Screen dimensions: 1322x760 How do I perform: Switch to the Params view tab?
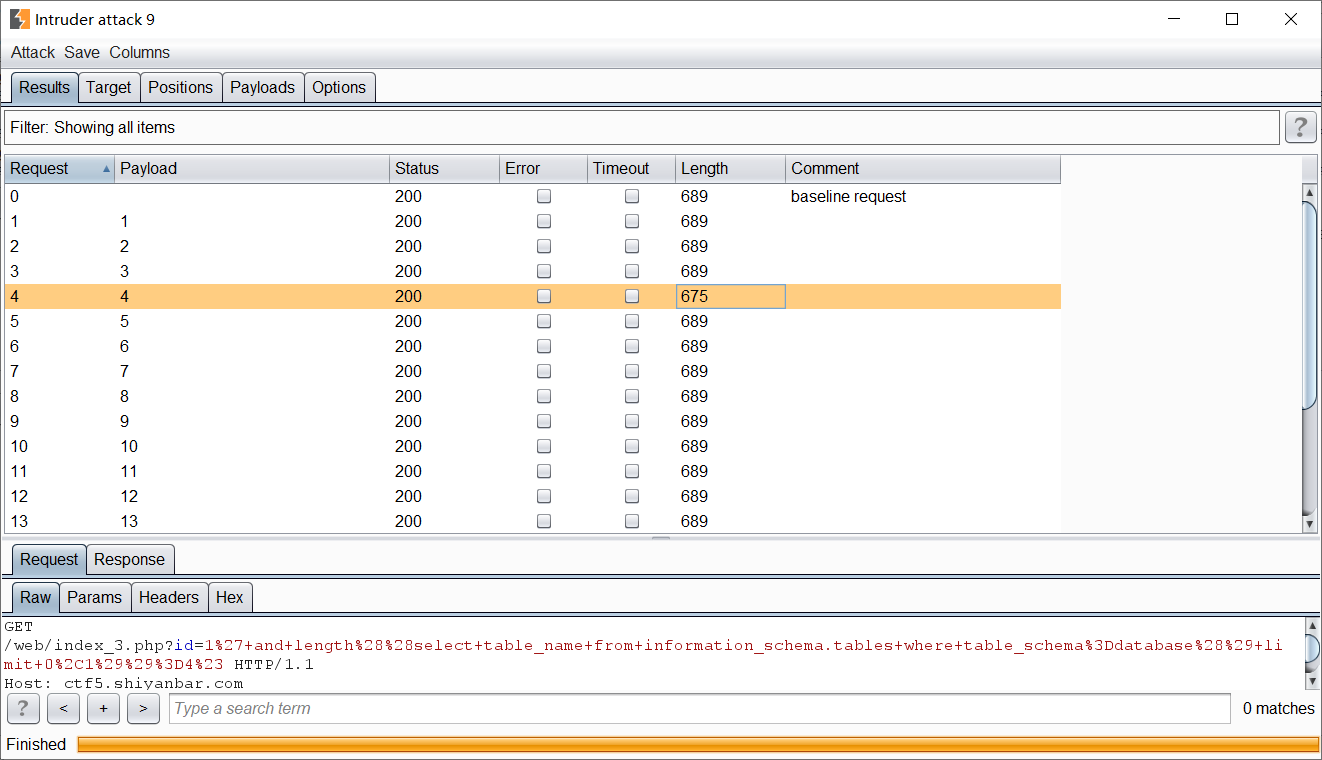pos(95,598)
